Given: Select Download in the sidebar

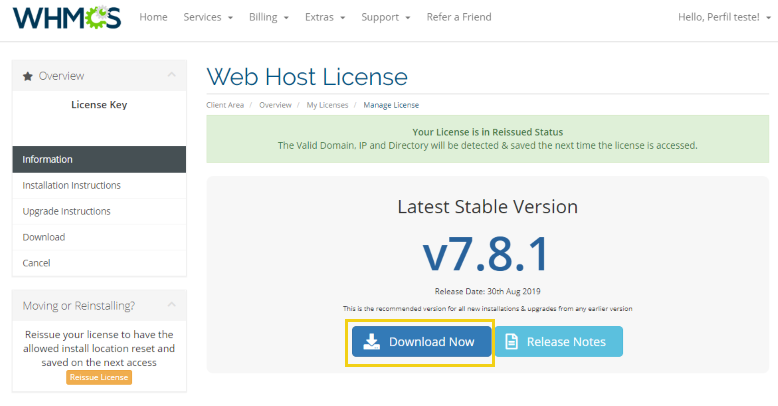Looking at the screenshot, I should pyautogui.click(x=99, y=237).
